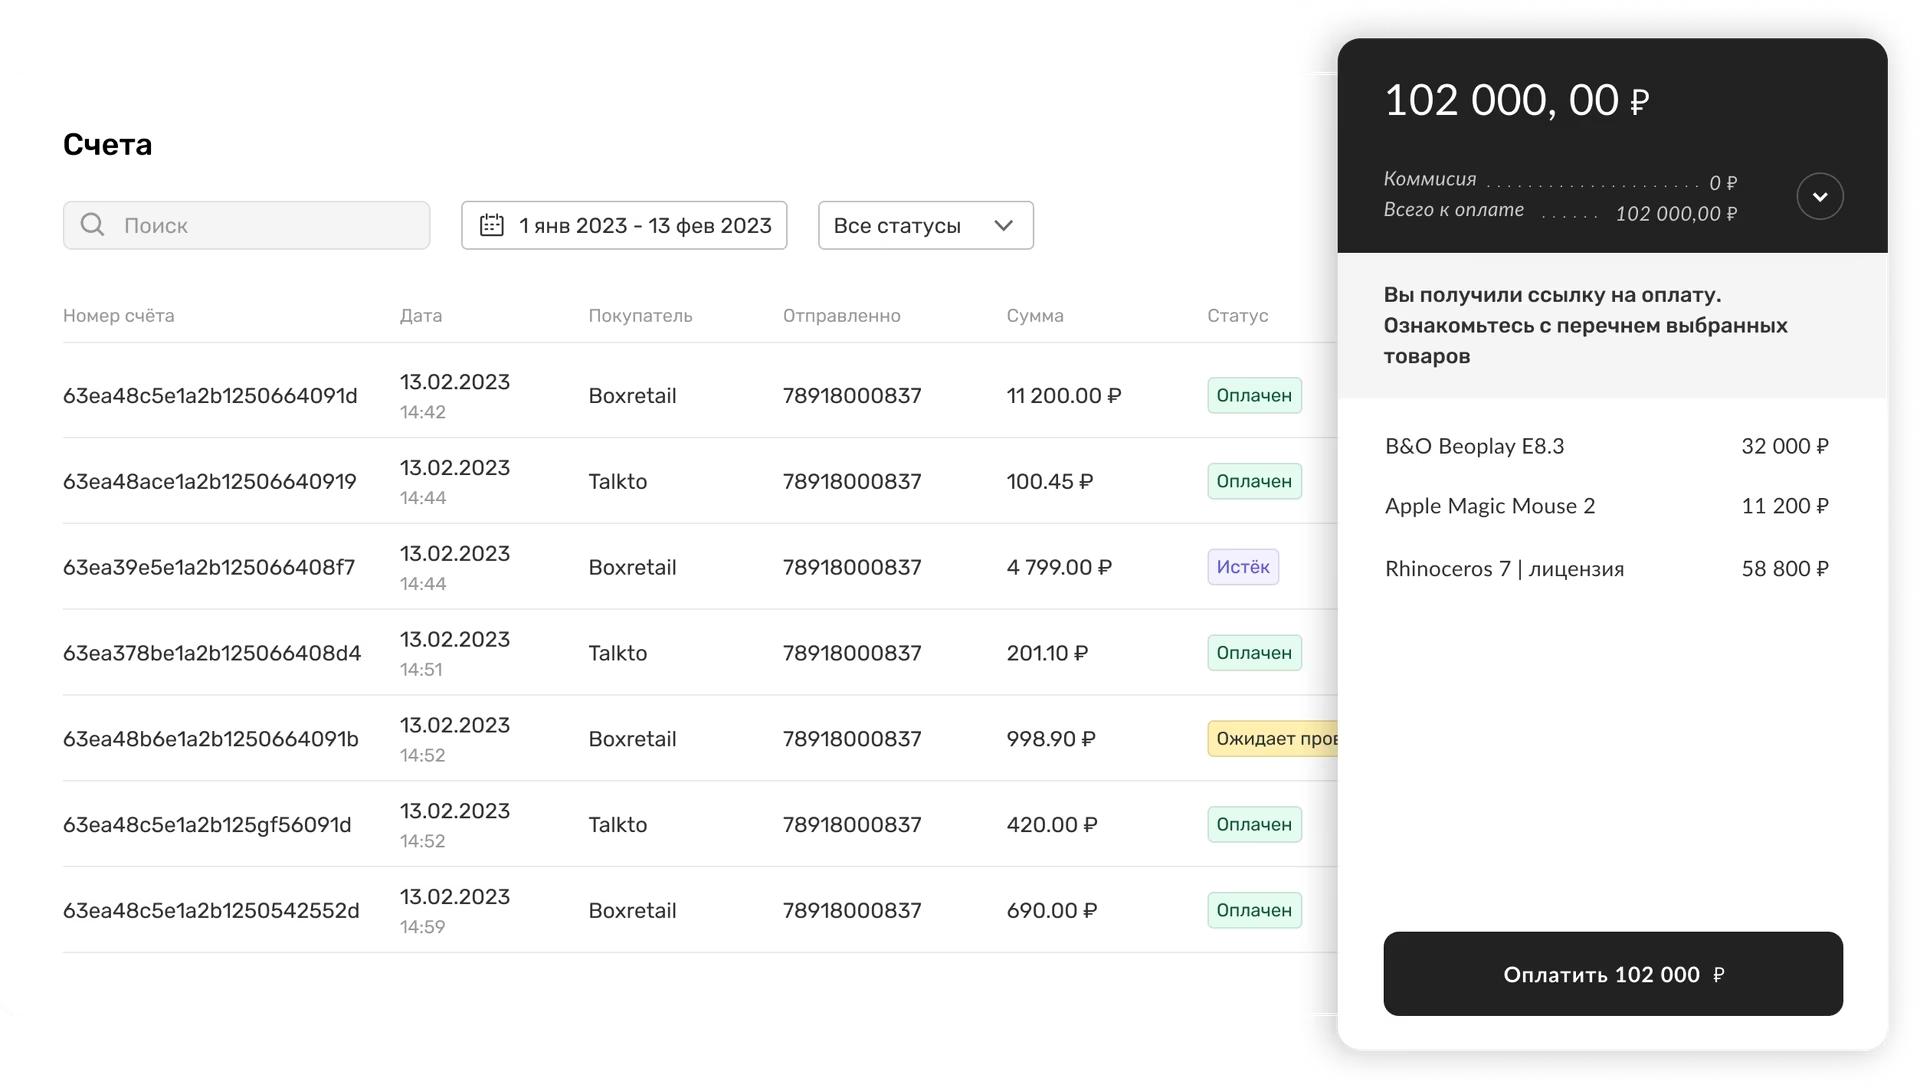Sort by Номер счёта column header
Screen dimensions: 1920x1088
(118, 316)
